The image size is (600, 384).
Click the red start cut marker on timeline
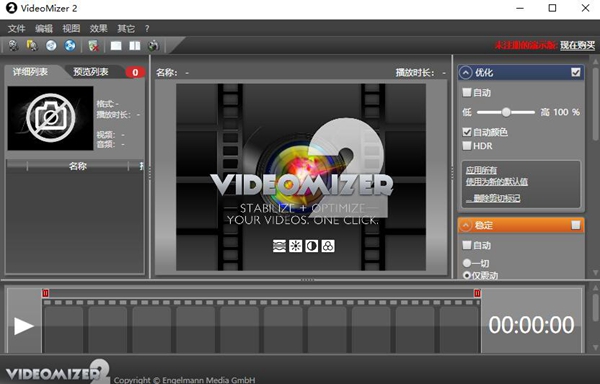click(45, 293)
